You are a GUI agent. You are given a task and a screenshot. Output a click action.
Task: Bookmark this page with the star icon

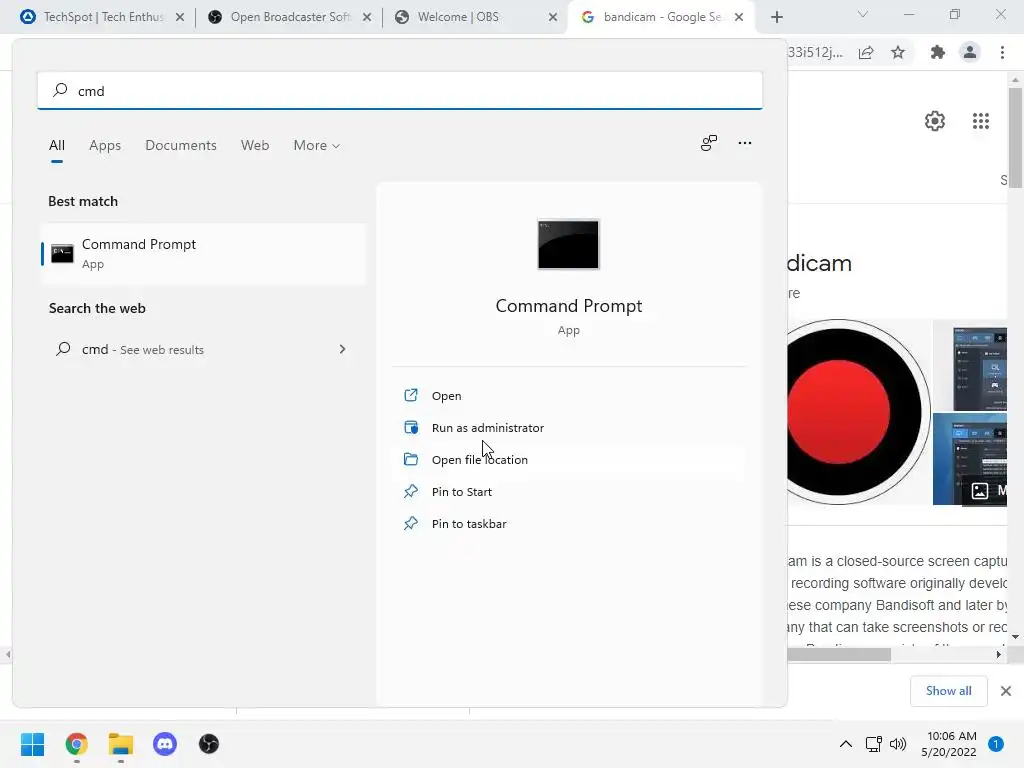[898, 53]
